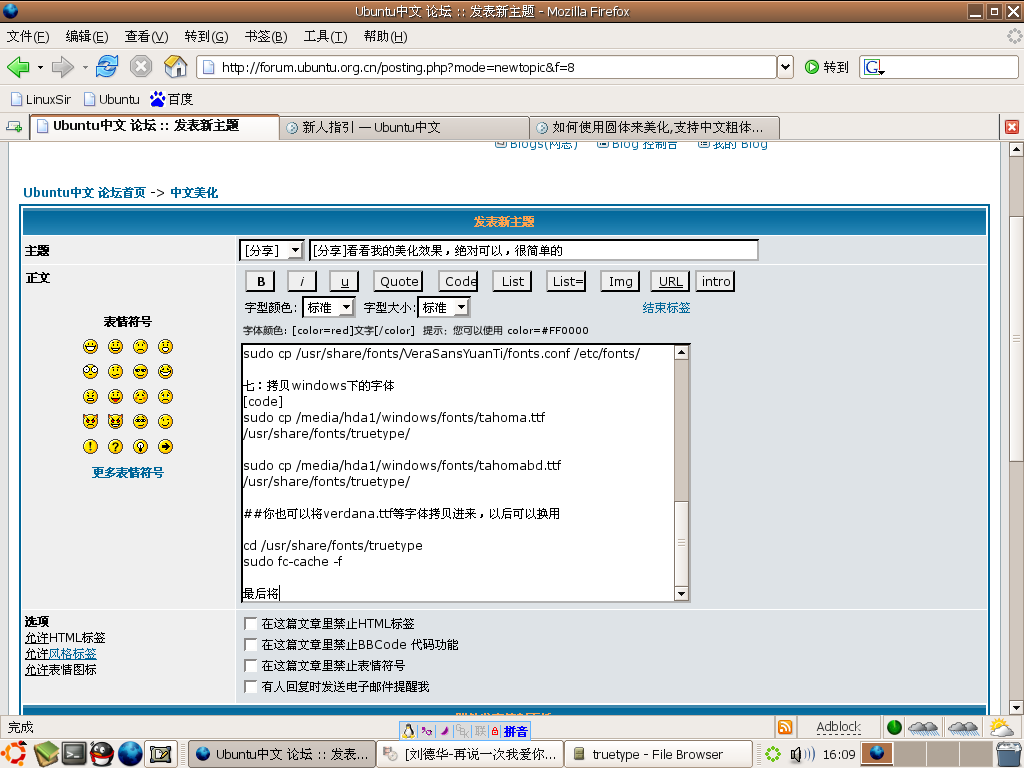
Task: Click the green 转到 Go button
Action: click(x=827, y=67)
